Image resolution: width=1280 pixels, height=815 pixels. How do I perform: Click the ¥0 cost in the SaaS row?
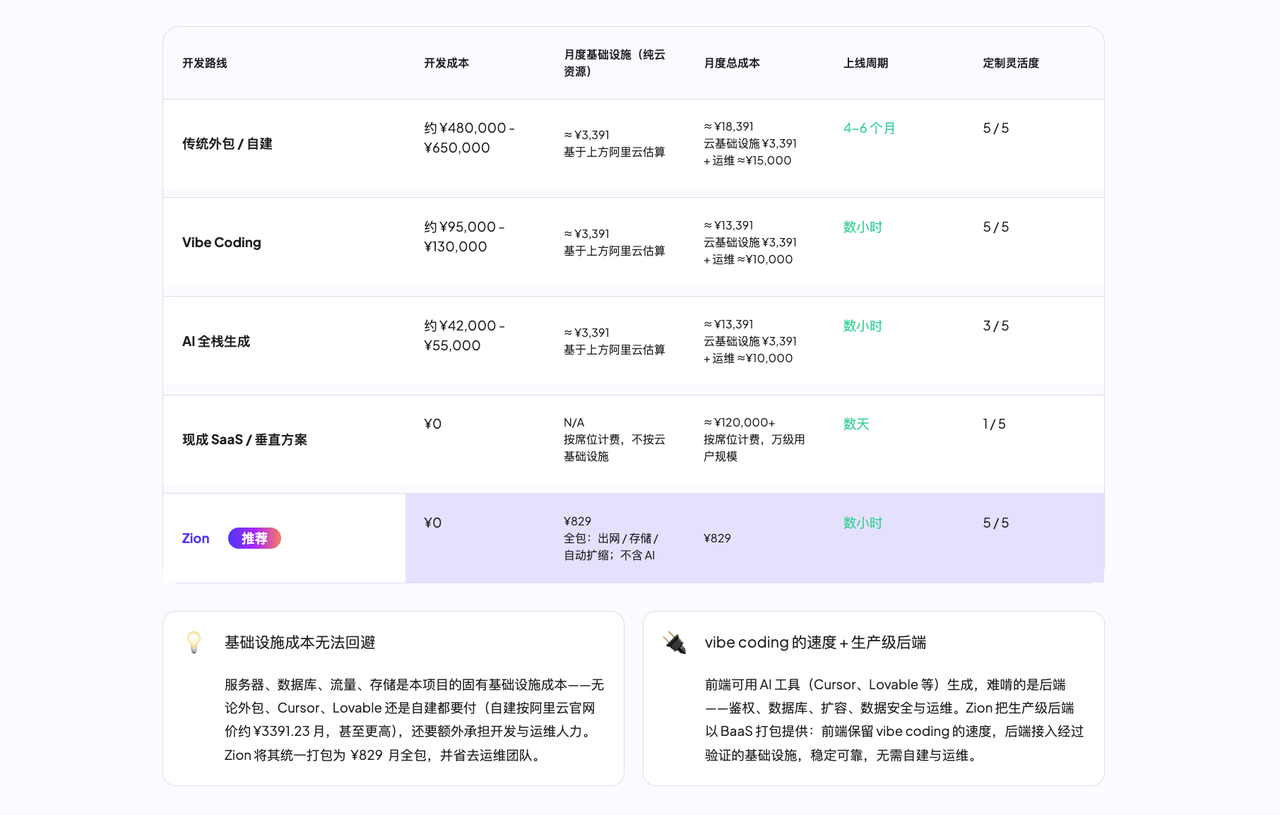[x=433, y=424]
